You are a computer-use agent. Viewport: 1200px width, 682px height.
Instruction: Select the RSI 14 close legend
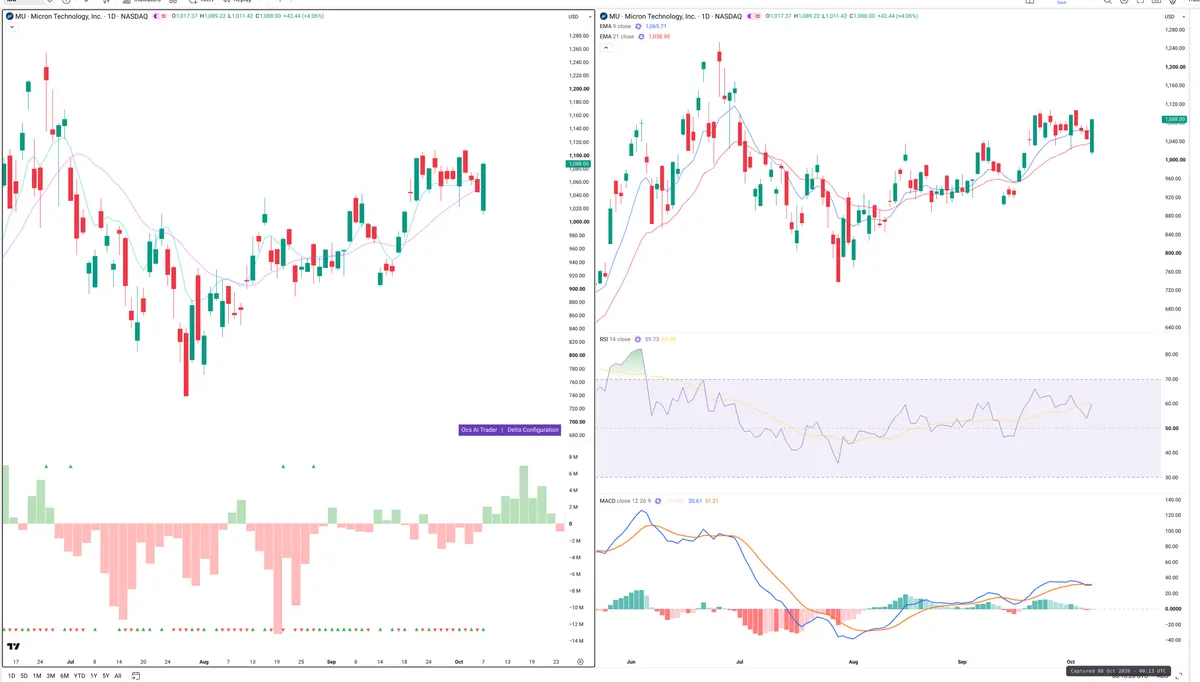click(x=615, y=339)
